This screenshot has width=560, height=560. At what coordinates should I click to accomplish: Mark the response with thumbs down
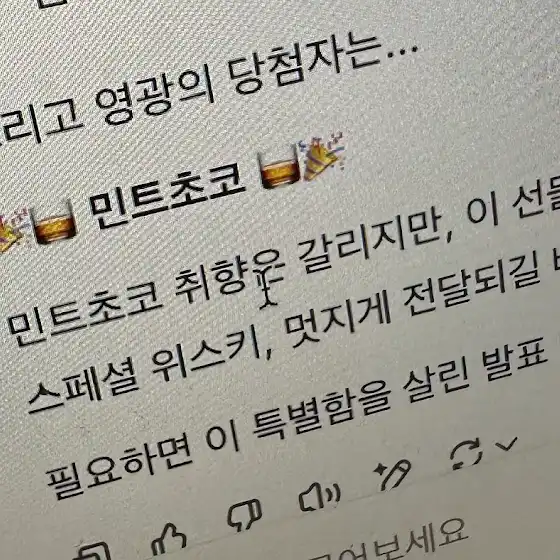[245, 514]
